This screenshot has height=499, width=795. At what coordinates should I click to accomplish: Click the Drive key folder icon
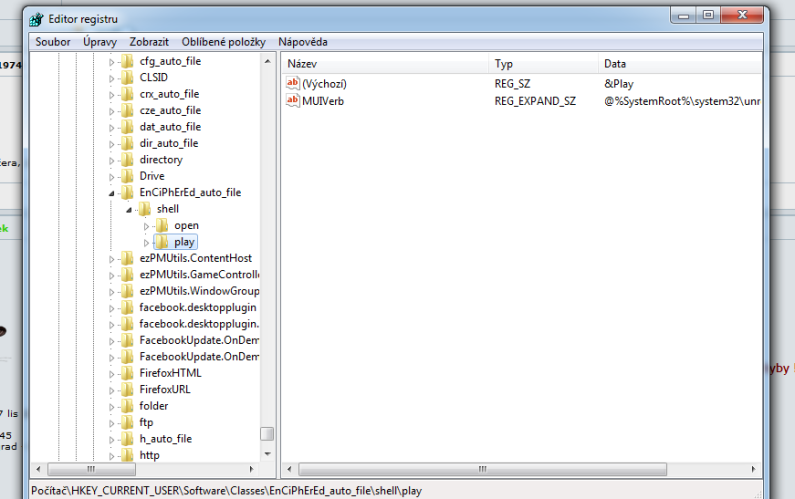(127, 176)
